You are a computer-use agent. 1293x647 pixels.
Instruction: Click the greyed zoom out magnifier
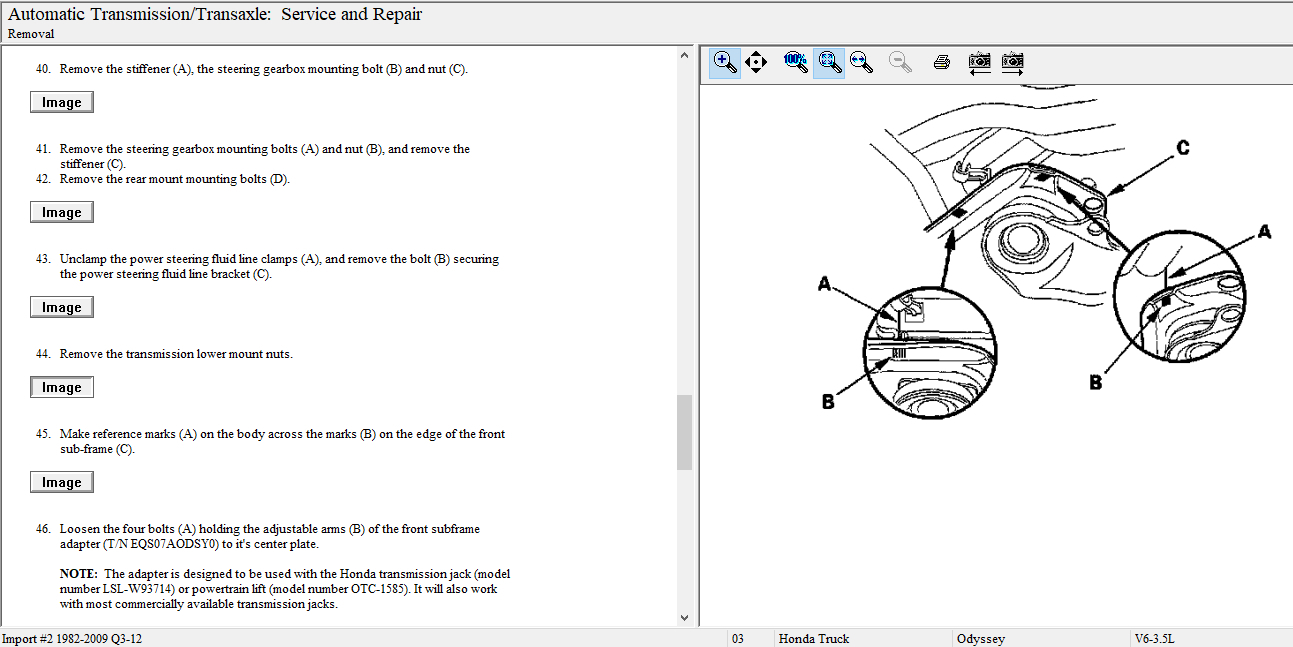click(901, 62)
